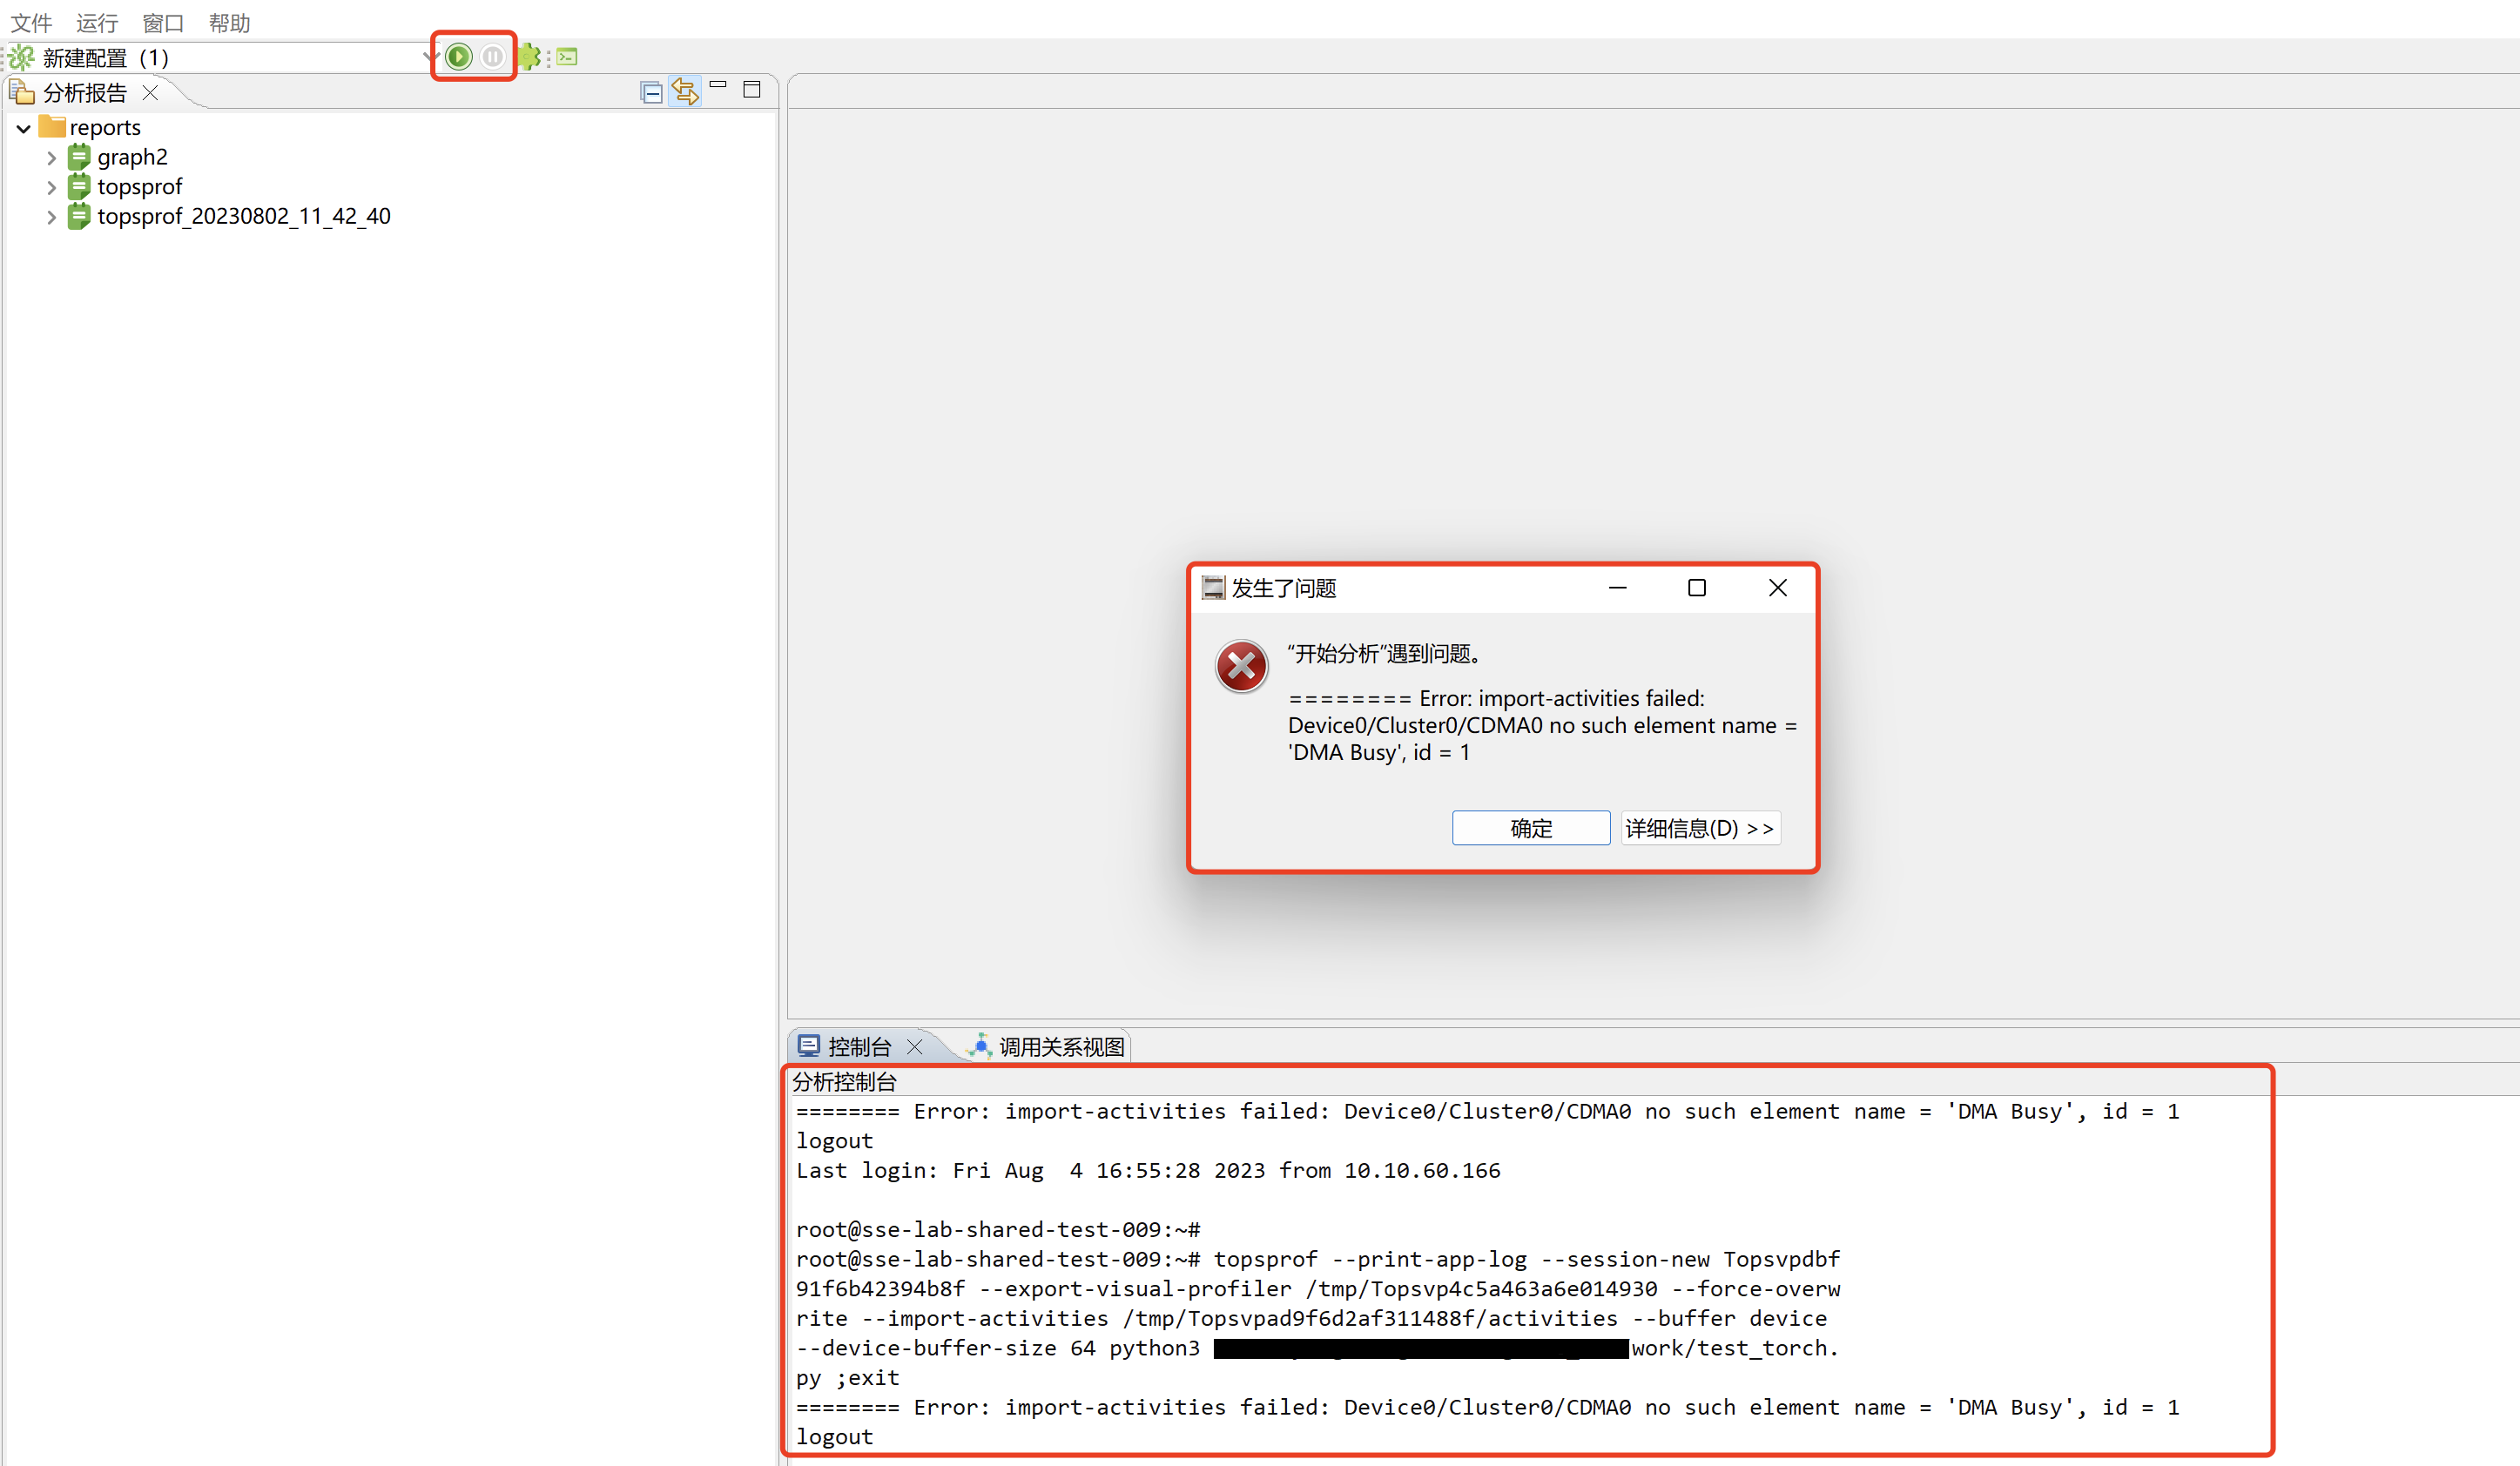Open the green gear configuration settings icon
The width and height of the screenshot is (2520, 1466).
click(529, 57)
